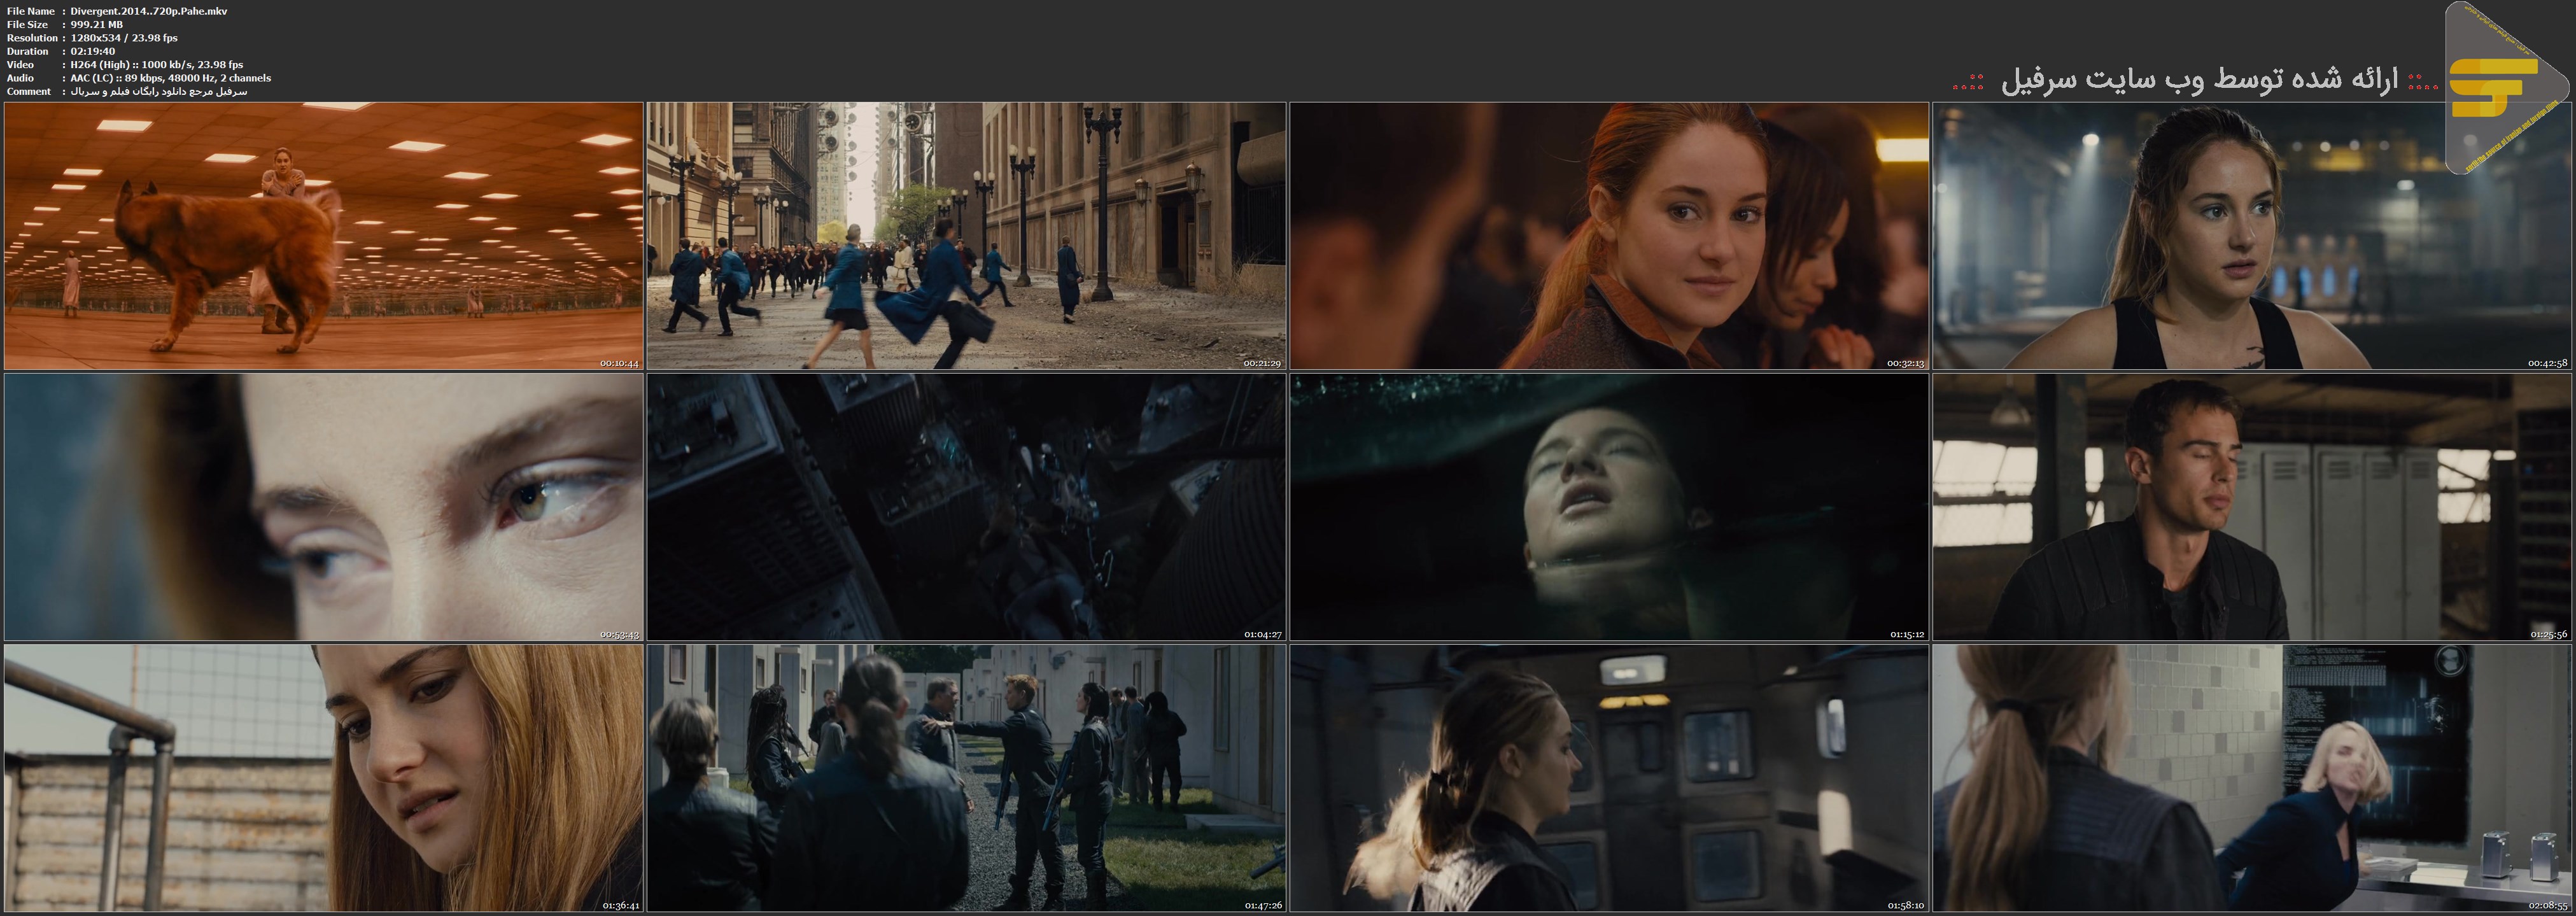Select the street crowd thumbnail at 00:21:29
2576x916 pixels.
point(966,236)
